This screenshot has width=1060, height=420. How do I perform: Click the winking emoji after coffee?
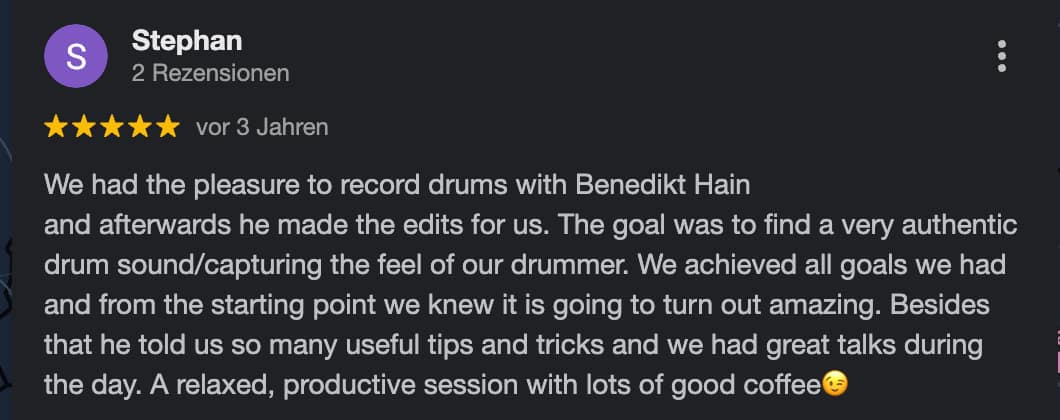tap(834, 383)
